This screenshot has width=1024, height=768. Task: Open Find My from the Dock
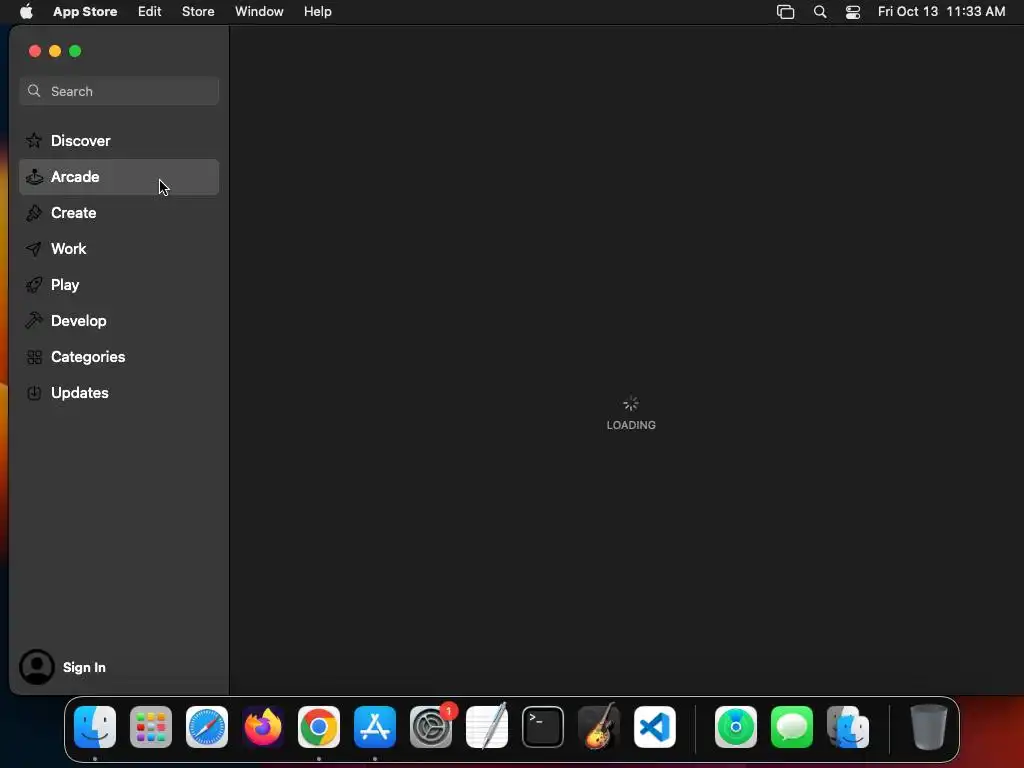pos(736,727)
